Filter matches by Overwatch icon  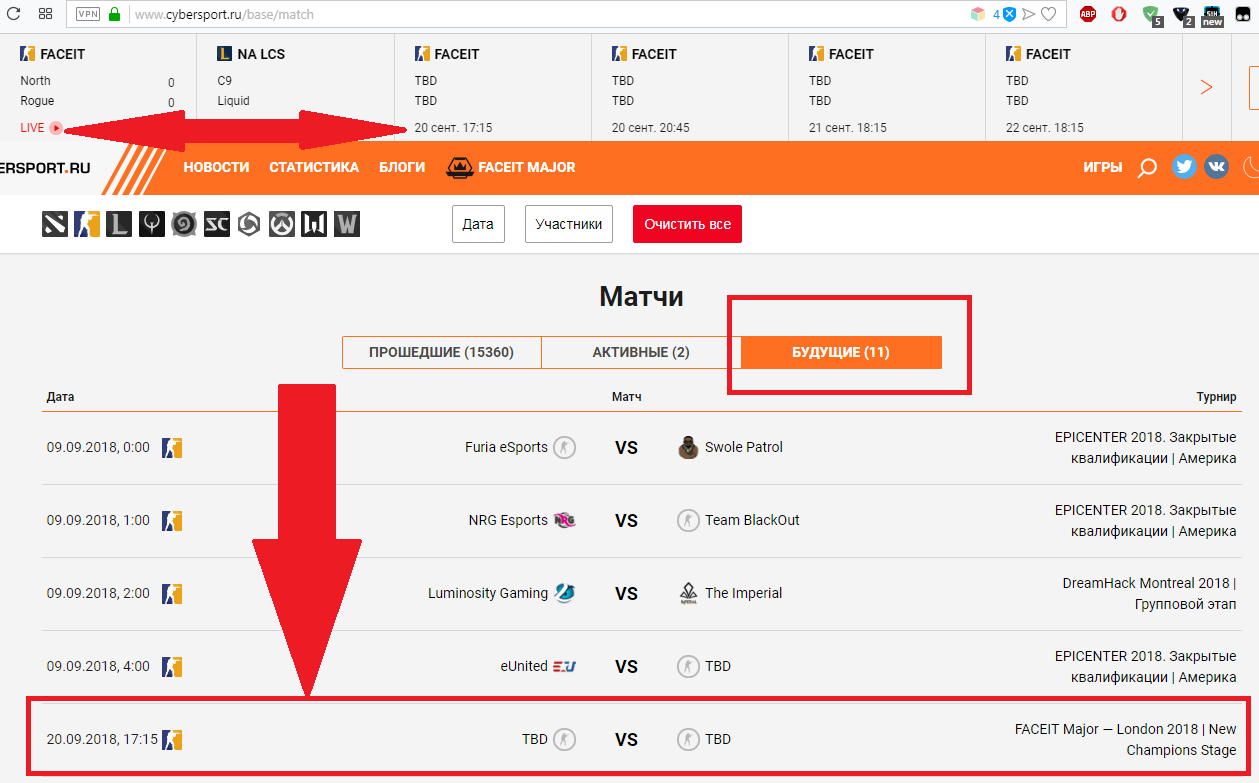tap(282, 224)
